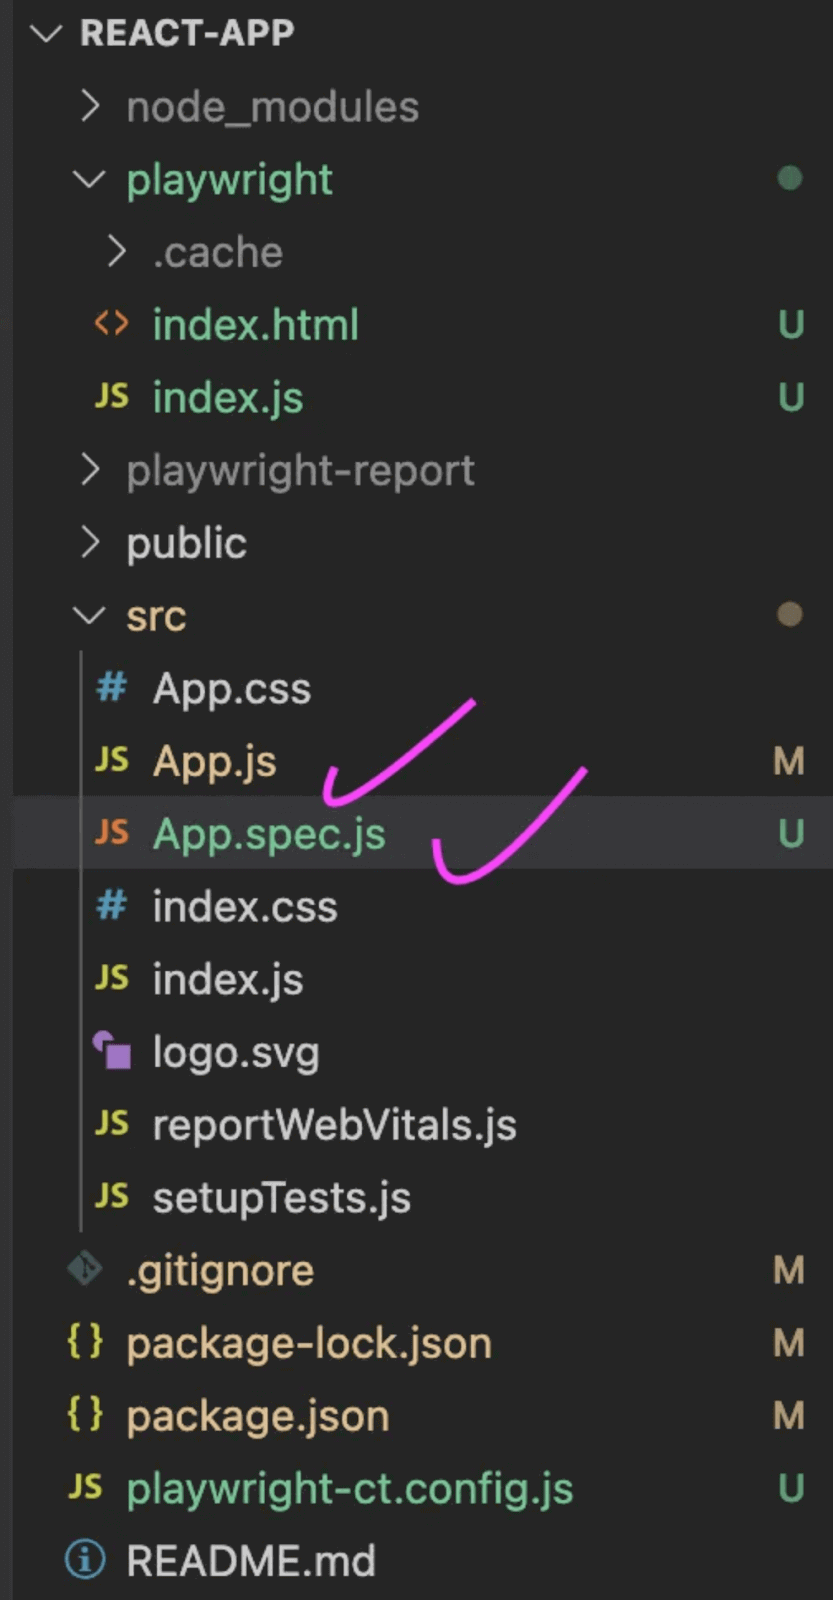The image size is (833, 1600).
Task: Click the JS icon beside setupTests.js
Action: tap(111, 1197)
